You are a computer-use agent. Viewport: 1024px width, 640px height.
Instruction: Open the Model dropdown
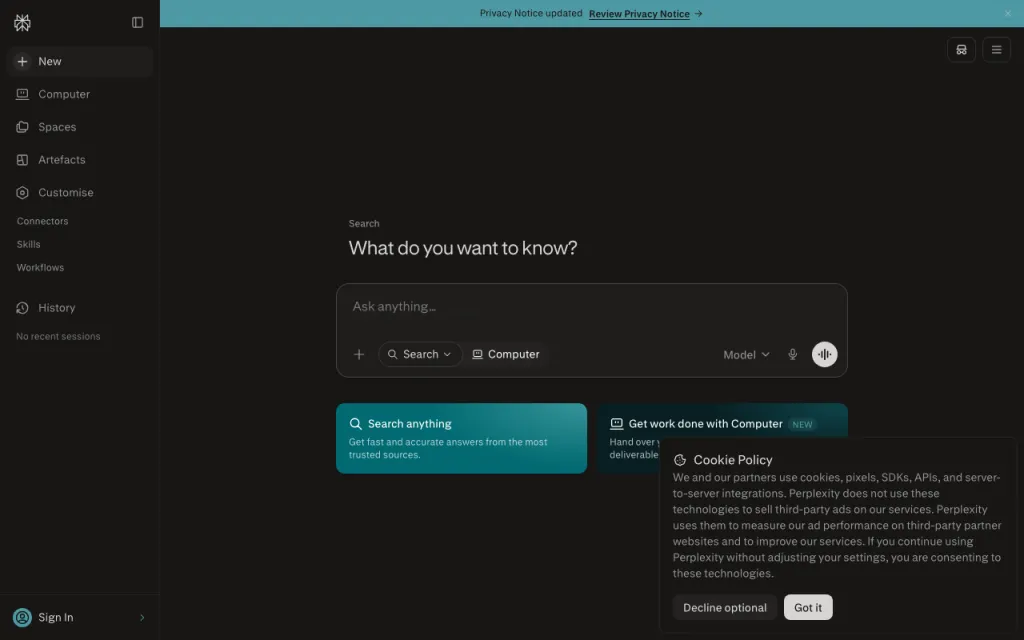746,355
